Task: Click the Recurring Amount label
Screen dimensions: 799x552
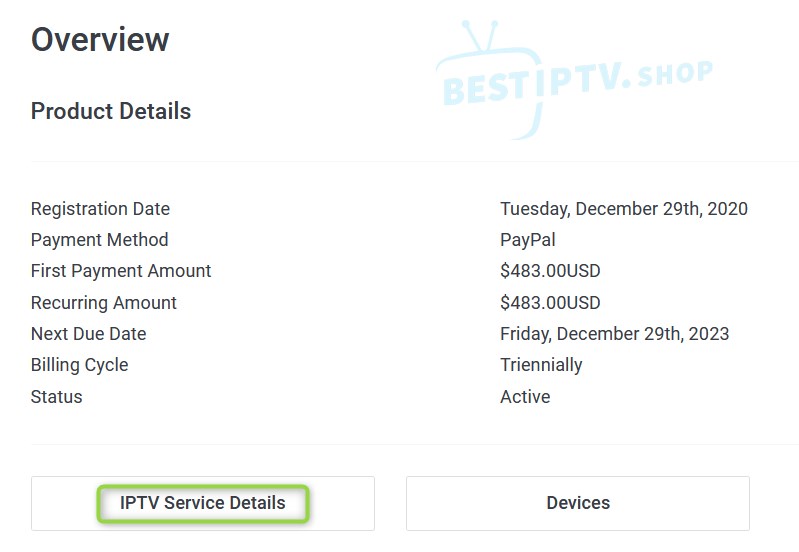Action: (x=104, y=303)
